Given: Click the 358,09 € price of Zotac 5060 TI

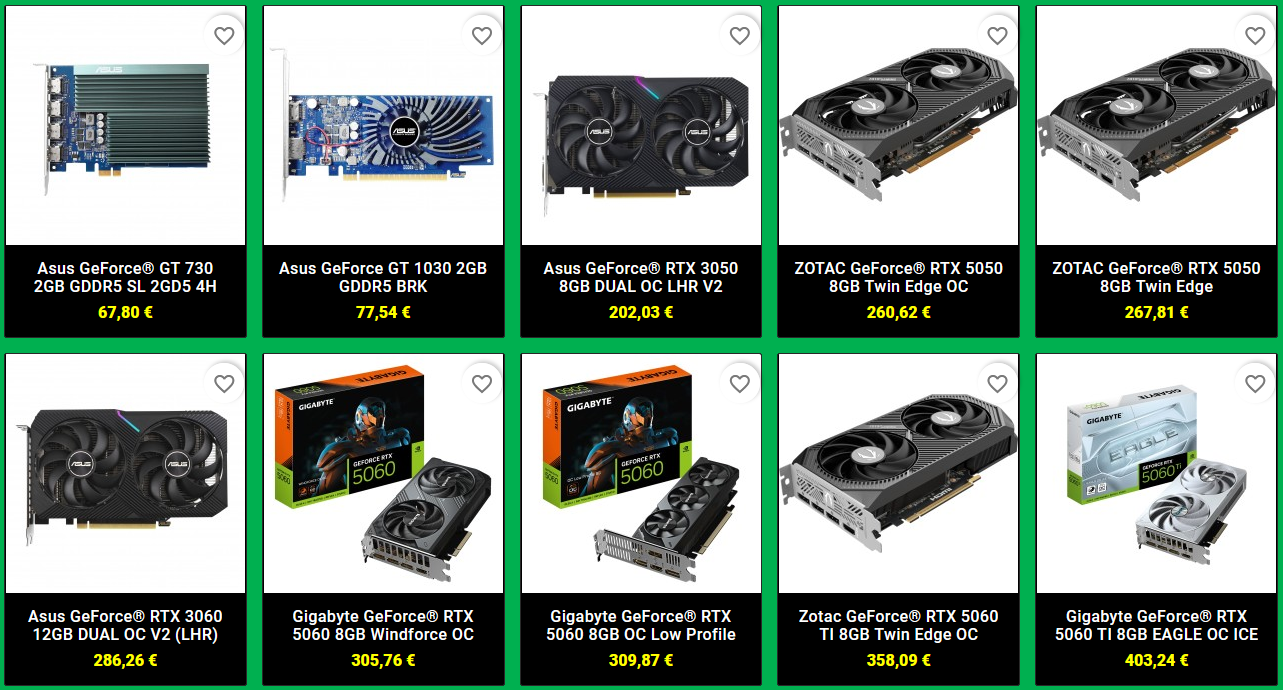Looking at the screenshot, I should 898,660.
